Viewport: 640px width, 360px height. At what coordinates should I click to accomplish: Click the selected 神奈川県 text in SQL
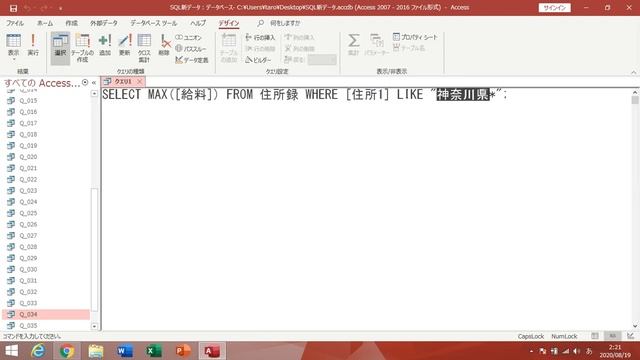[463, 95]
